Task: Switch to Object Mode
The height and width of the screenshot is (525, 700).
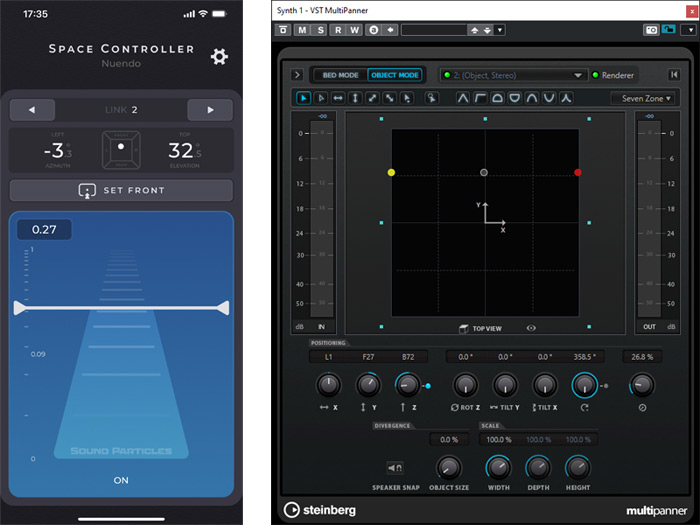Action: (394, 75)
